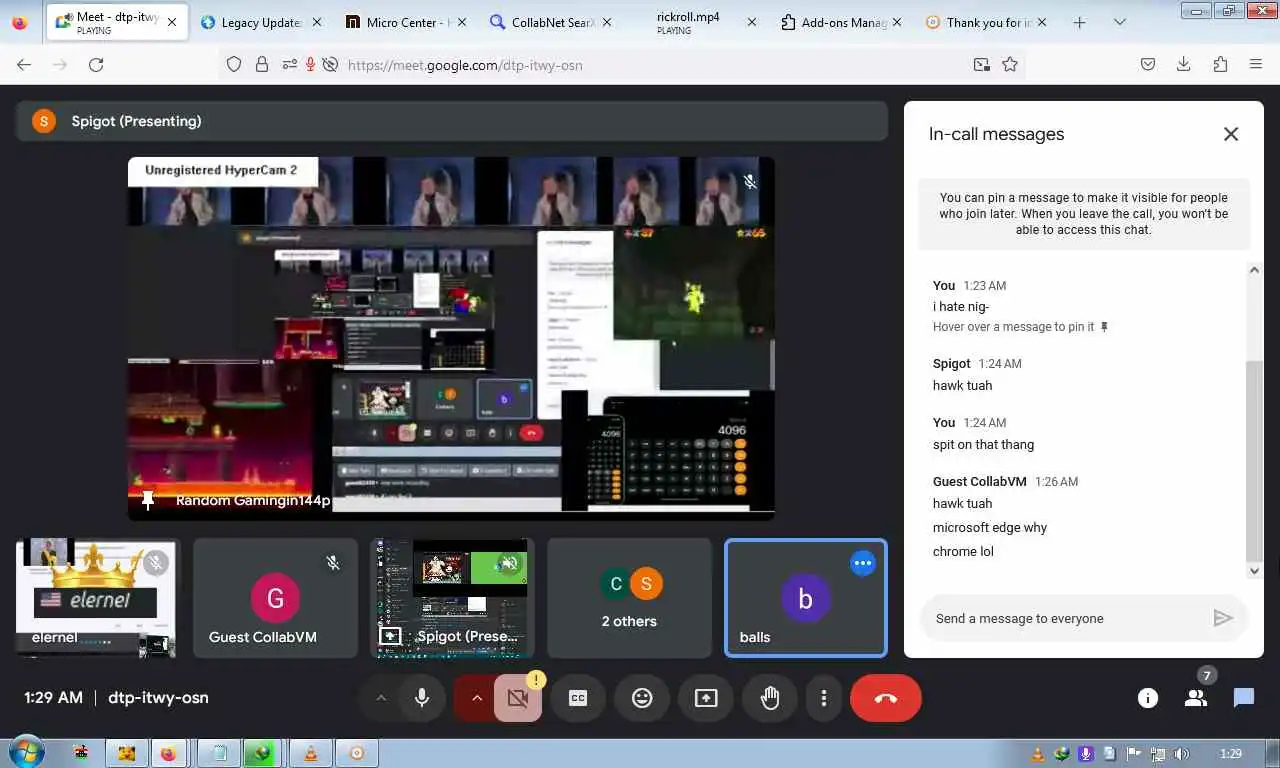The height and width of the screenshot is (768, 1280).
Task: Close the Legacy Update tab
Action: (317, 22)
